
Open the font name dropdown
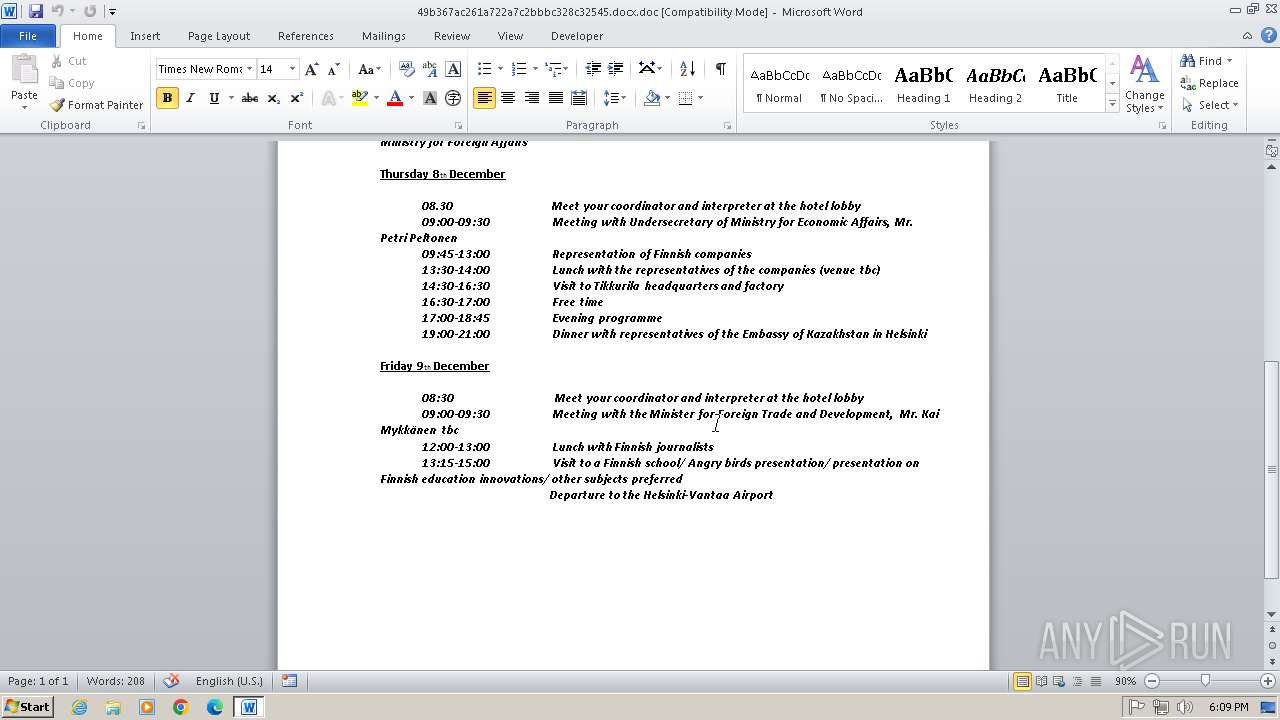[x=249, y=69]
